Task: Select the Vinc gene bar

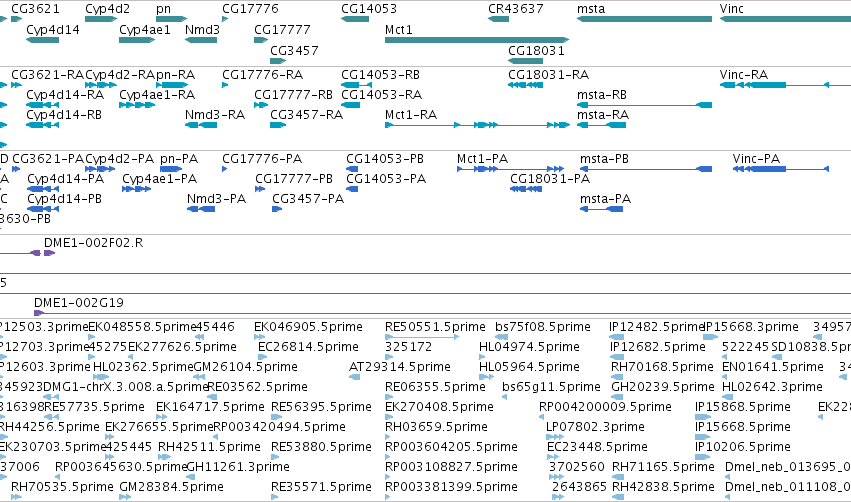Action: tap(785, 19)
